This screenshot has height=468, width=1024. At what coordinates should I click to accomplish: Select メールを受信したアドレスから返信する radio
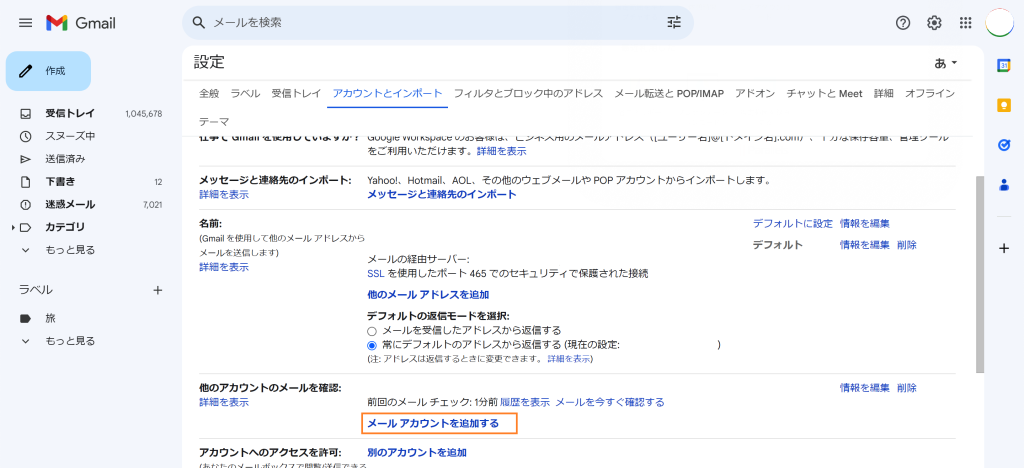pyautogui.click(x=372, y=331)
